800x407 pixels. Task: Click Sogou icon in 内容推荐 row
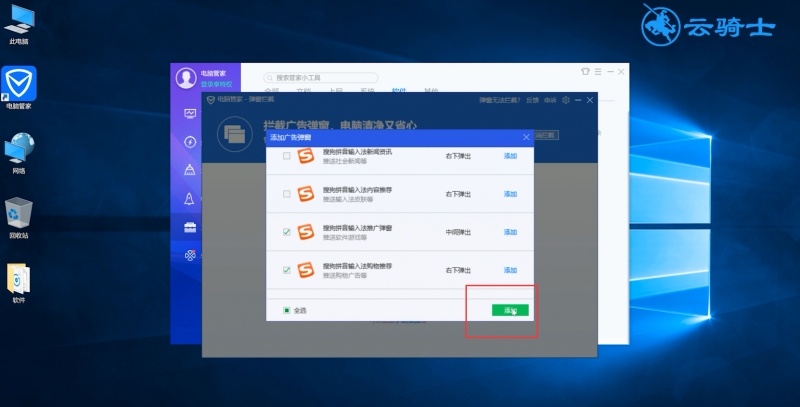[306, 194]
